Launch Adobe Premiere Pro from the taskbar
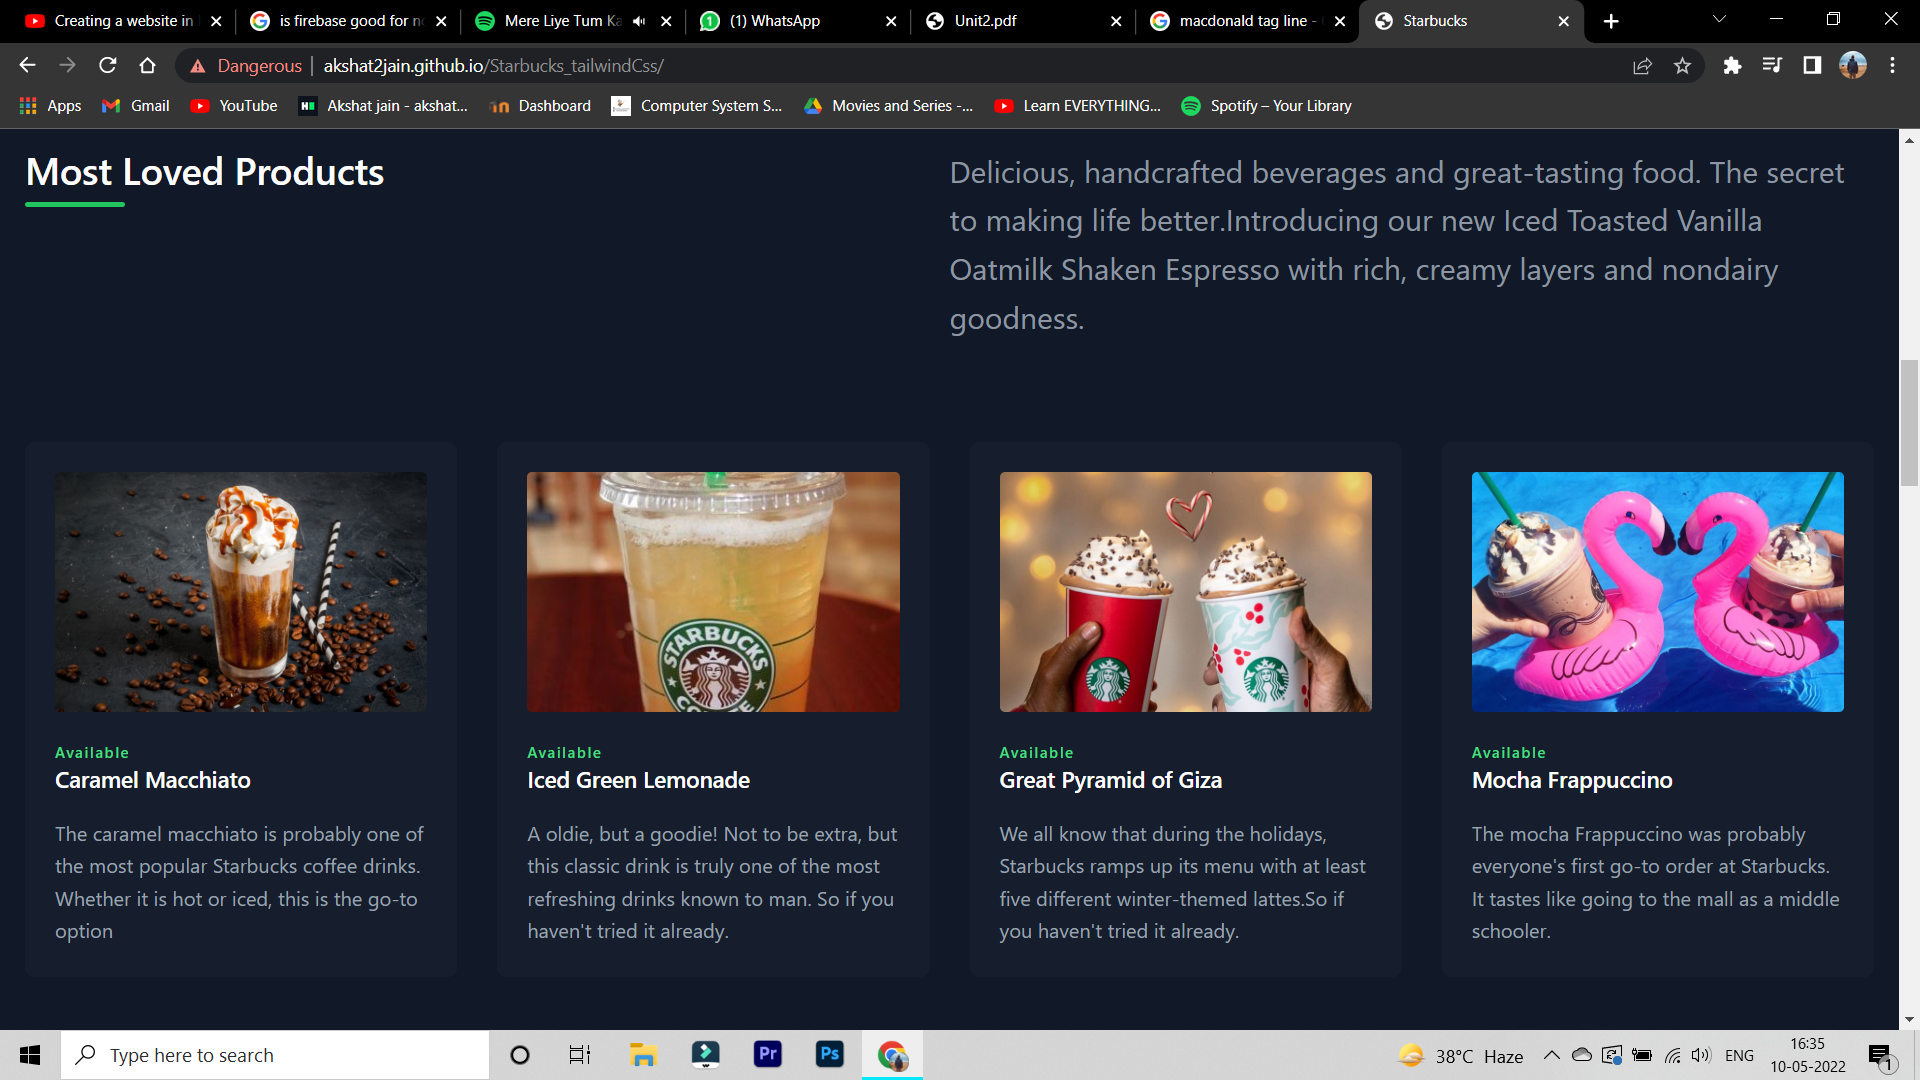The width and height of the screenshot is (1920, 1080). tap(767, 1054)
